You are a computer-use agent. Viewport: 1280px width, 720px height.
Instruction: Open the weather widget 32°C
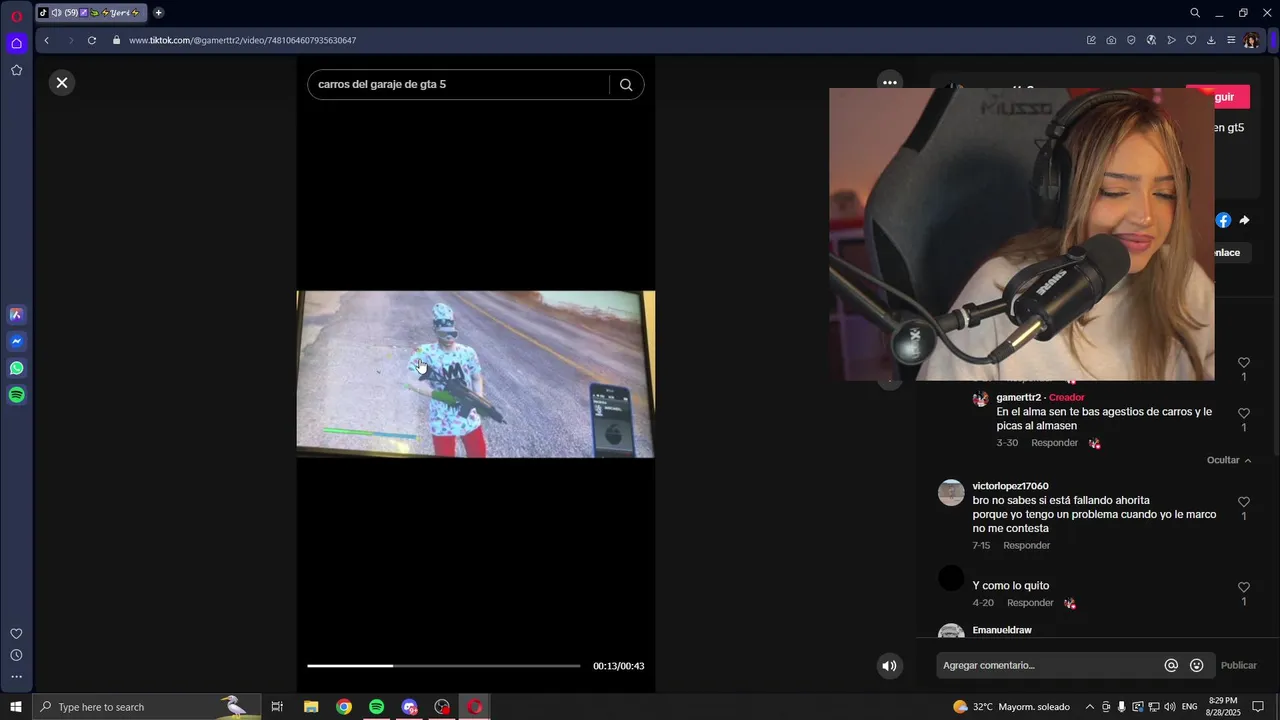pos(1011,707)
